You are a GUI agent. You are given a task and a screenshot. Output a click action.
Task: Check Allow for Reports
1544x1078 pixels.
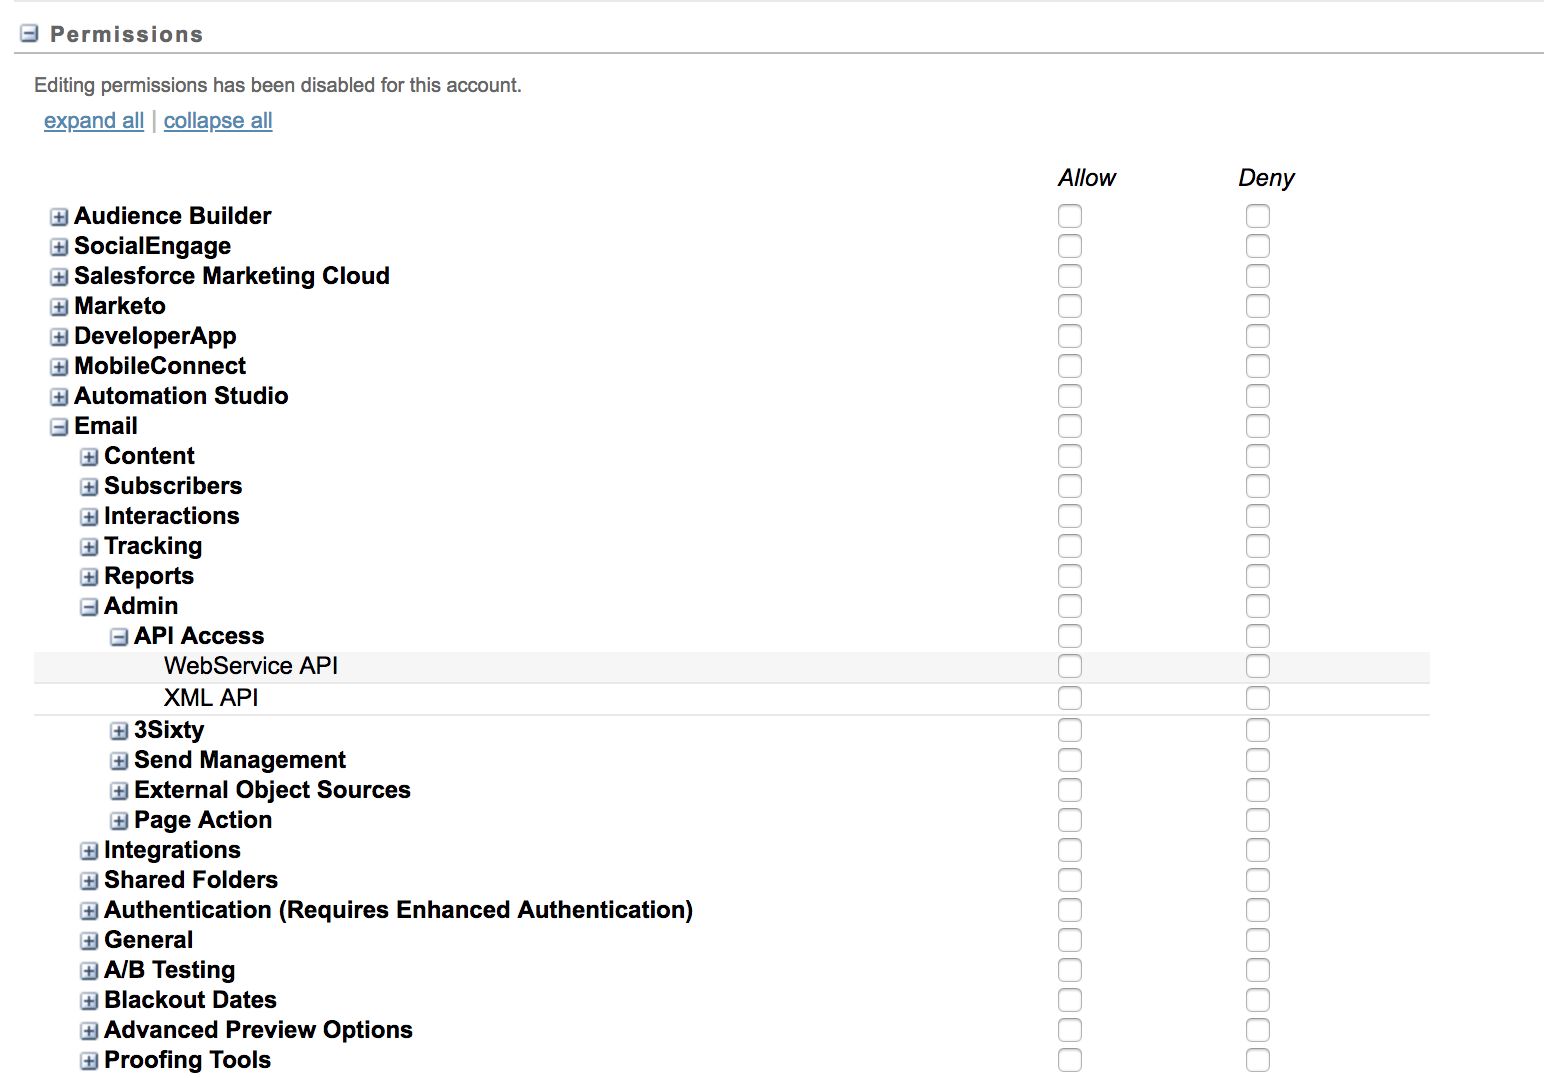(1070, 576)
